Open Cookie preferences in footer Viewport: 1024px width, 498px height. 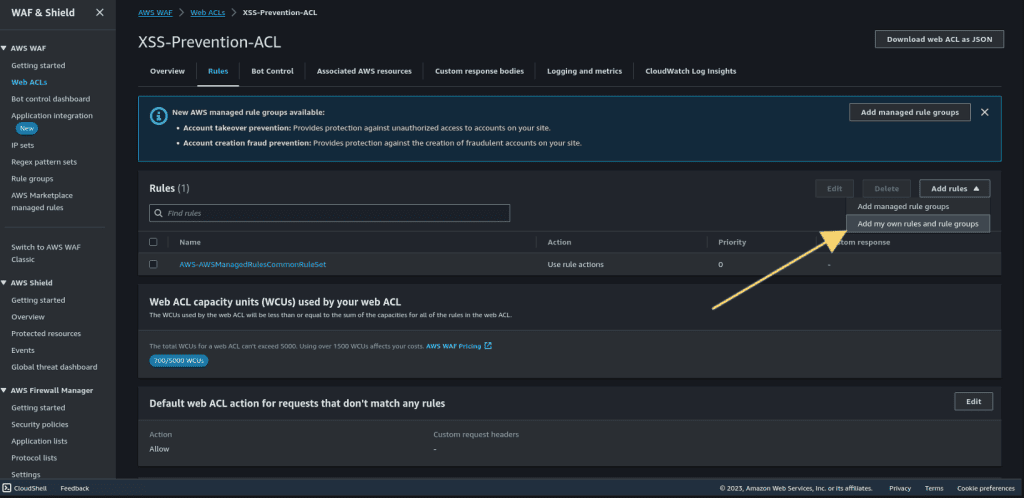pos(985,488)
